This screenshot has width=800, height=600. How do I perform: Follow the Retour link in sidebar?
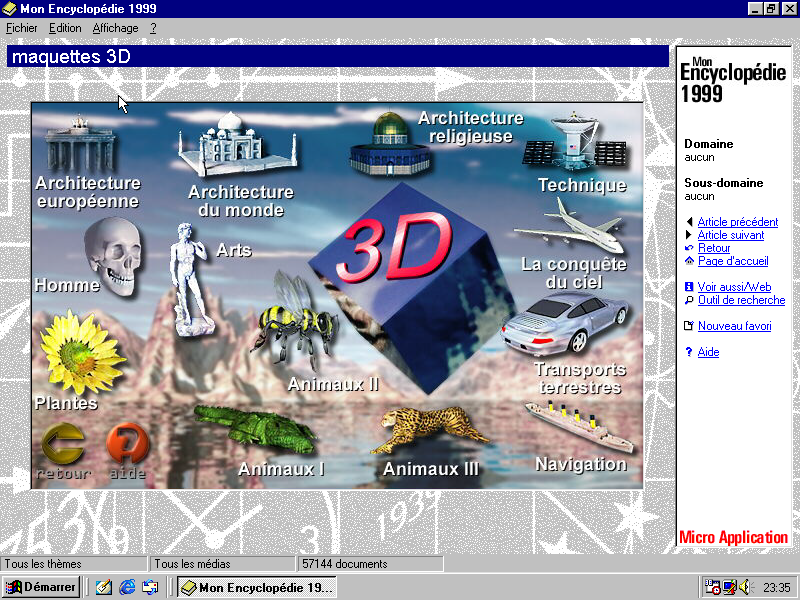(714, 248)
